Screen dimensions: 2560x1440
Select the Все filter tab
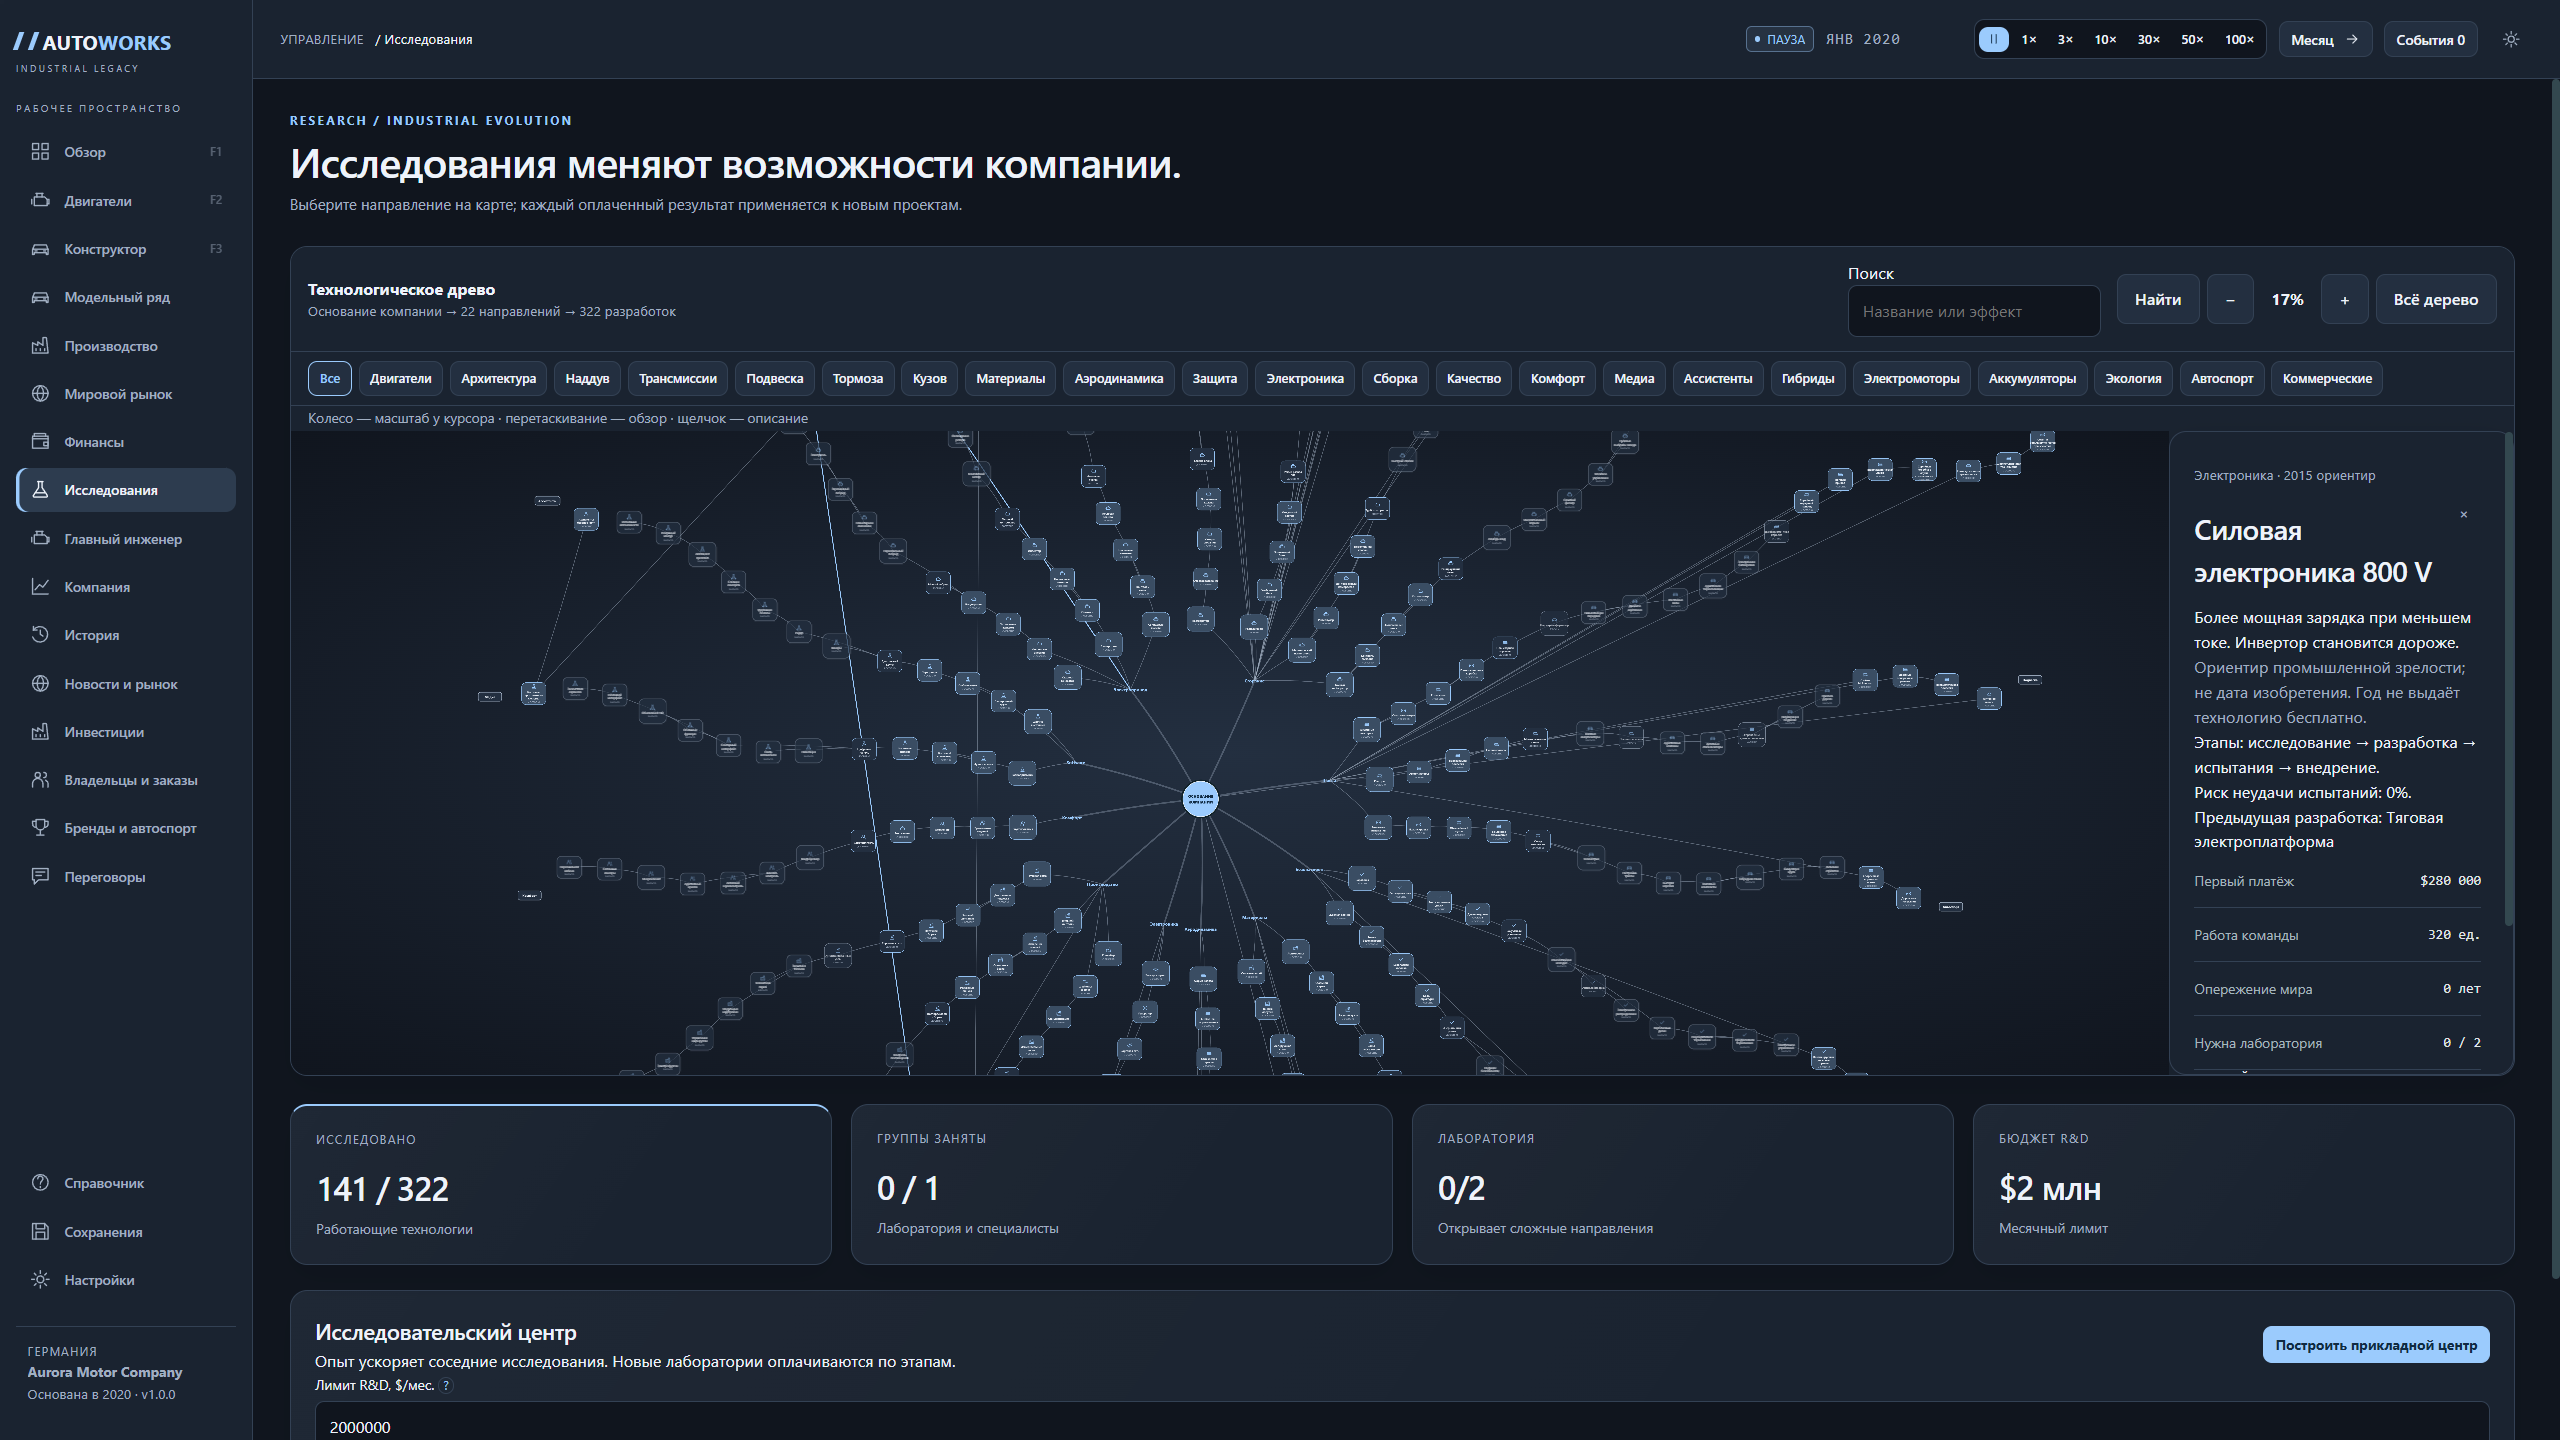pos(330,379)
